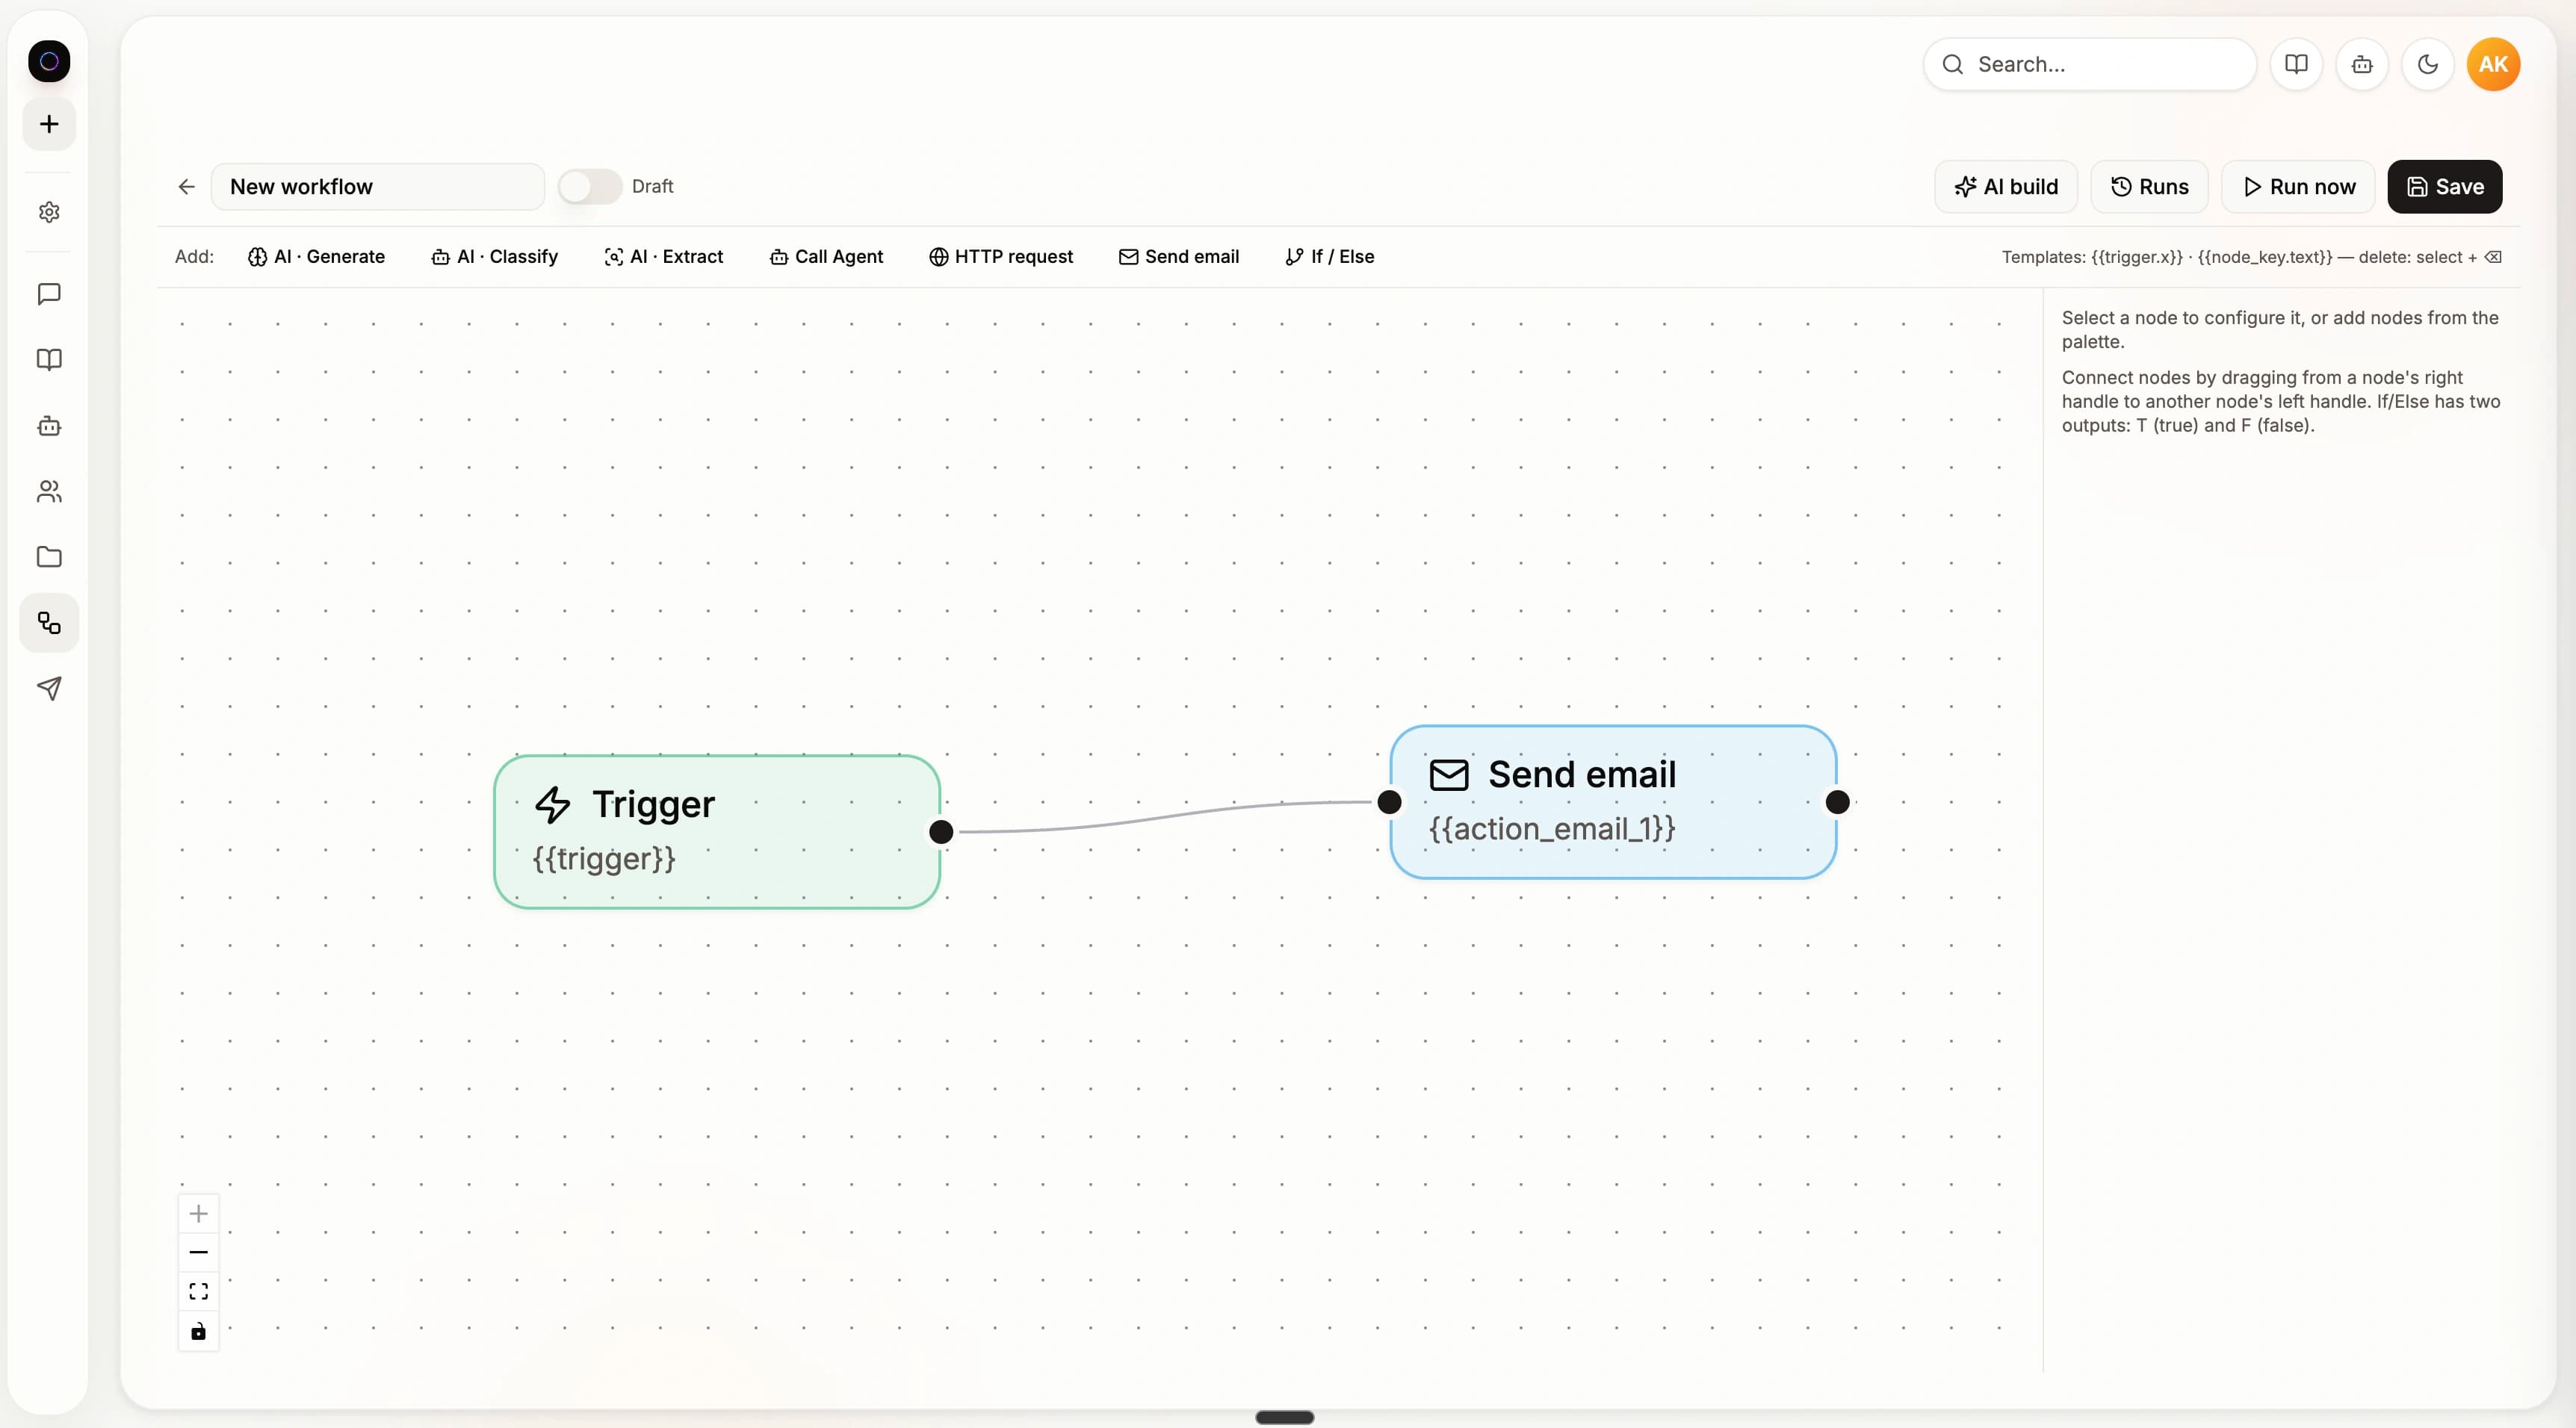Toggle dark mode with the moon icon
The width and height of the screenshot is (2576, 1428).
[2428, 64]
